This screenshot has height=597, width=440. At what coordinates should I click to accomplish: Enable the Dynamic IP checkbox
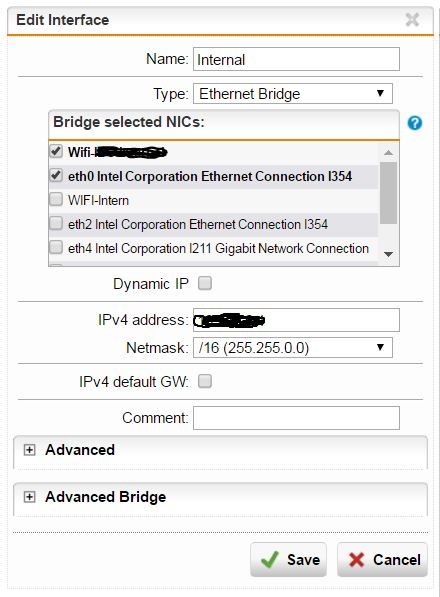205,283
